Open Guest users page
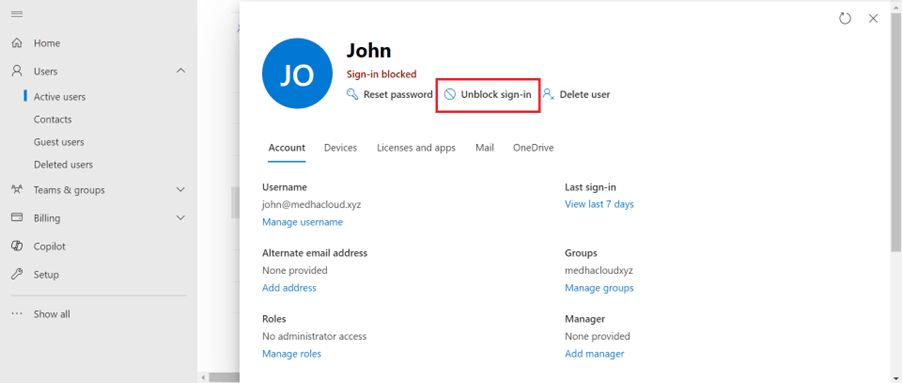The height and width of the screenshot is (383, 902). point(59,141)
